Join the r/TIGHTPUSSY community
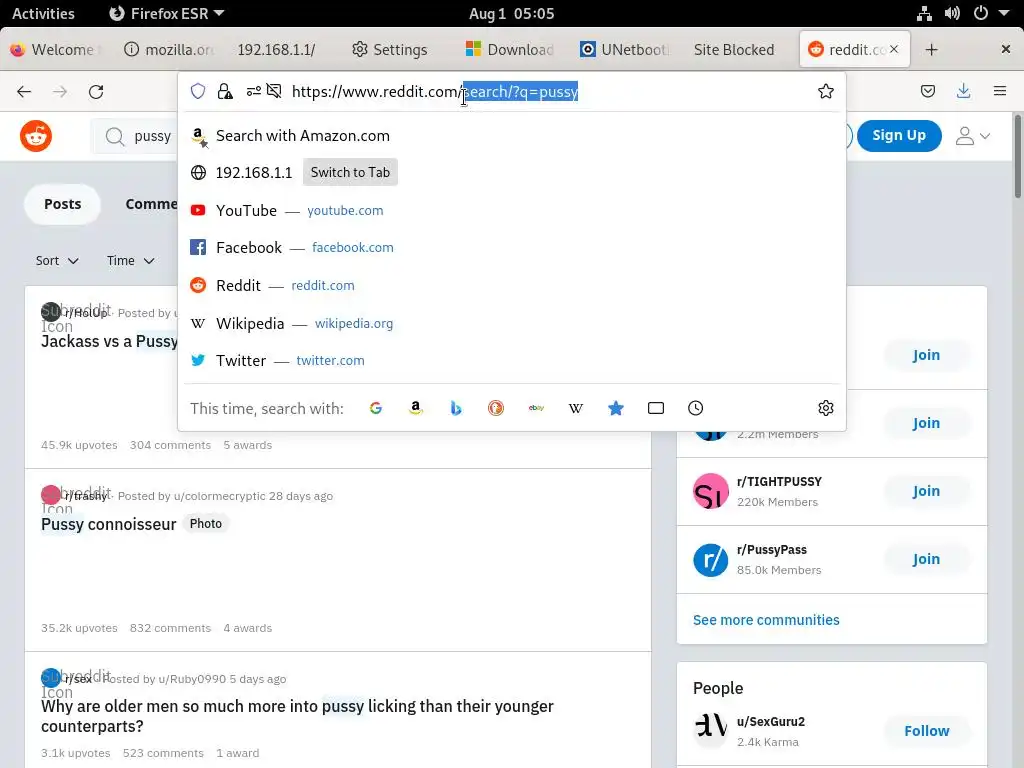This screenshot has height=768, width=1024. pyautogui.click(x=926, y=491)
